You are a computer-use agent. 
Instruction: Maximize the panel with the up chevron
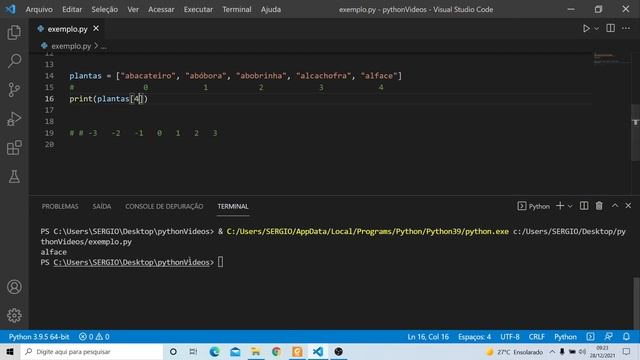[x=615, y=206]
